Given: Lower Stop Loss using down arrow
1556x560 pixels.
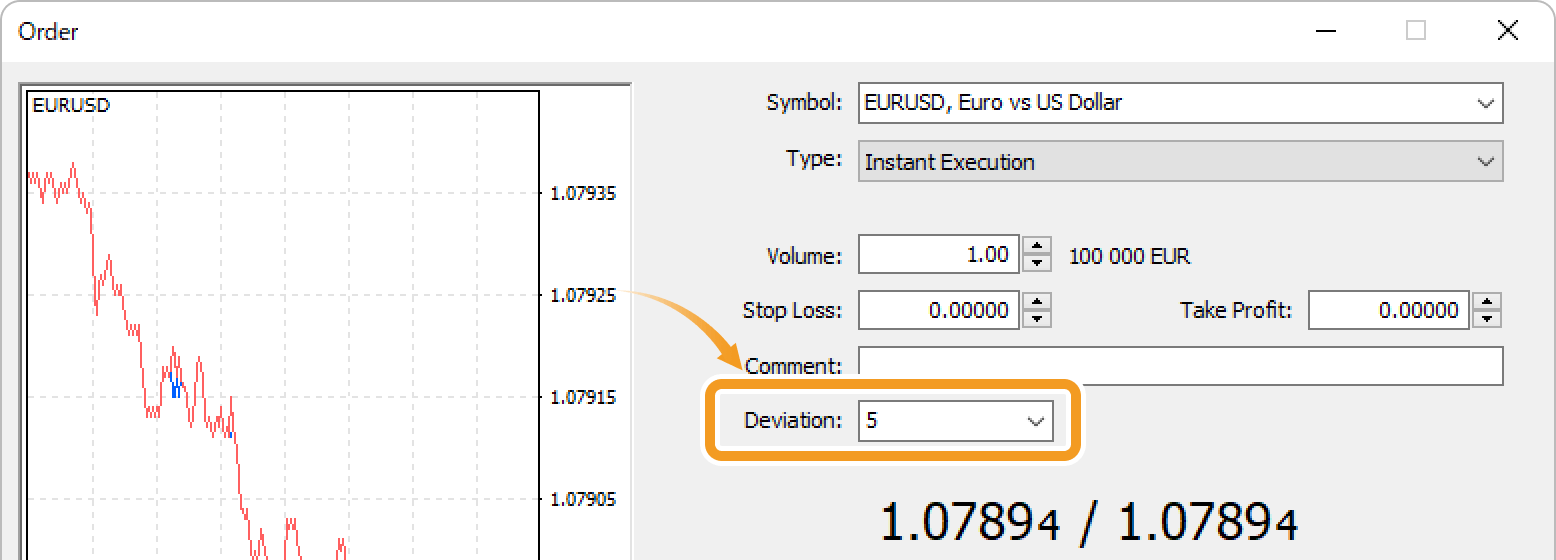Looking at the screenshot, I should 1038,319.
